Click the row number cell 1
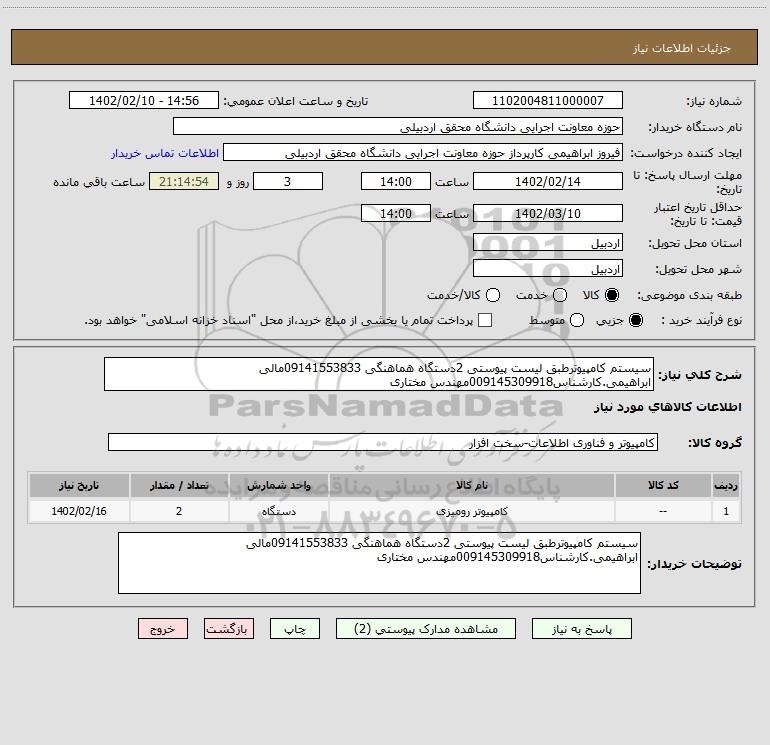 tap(726, 511)
